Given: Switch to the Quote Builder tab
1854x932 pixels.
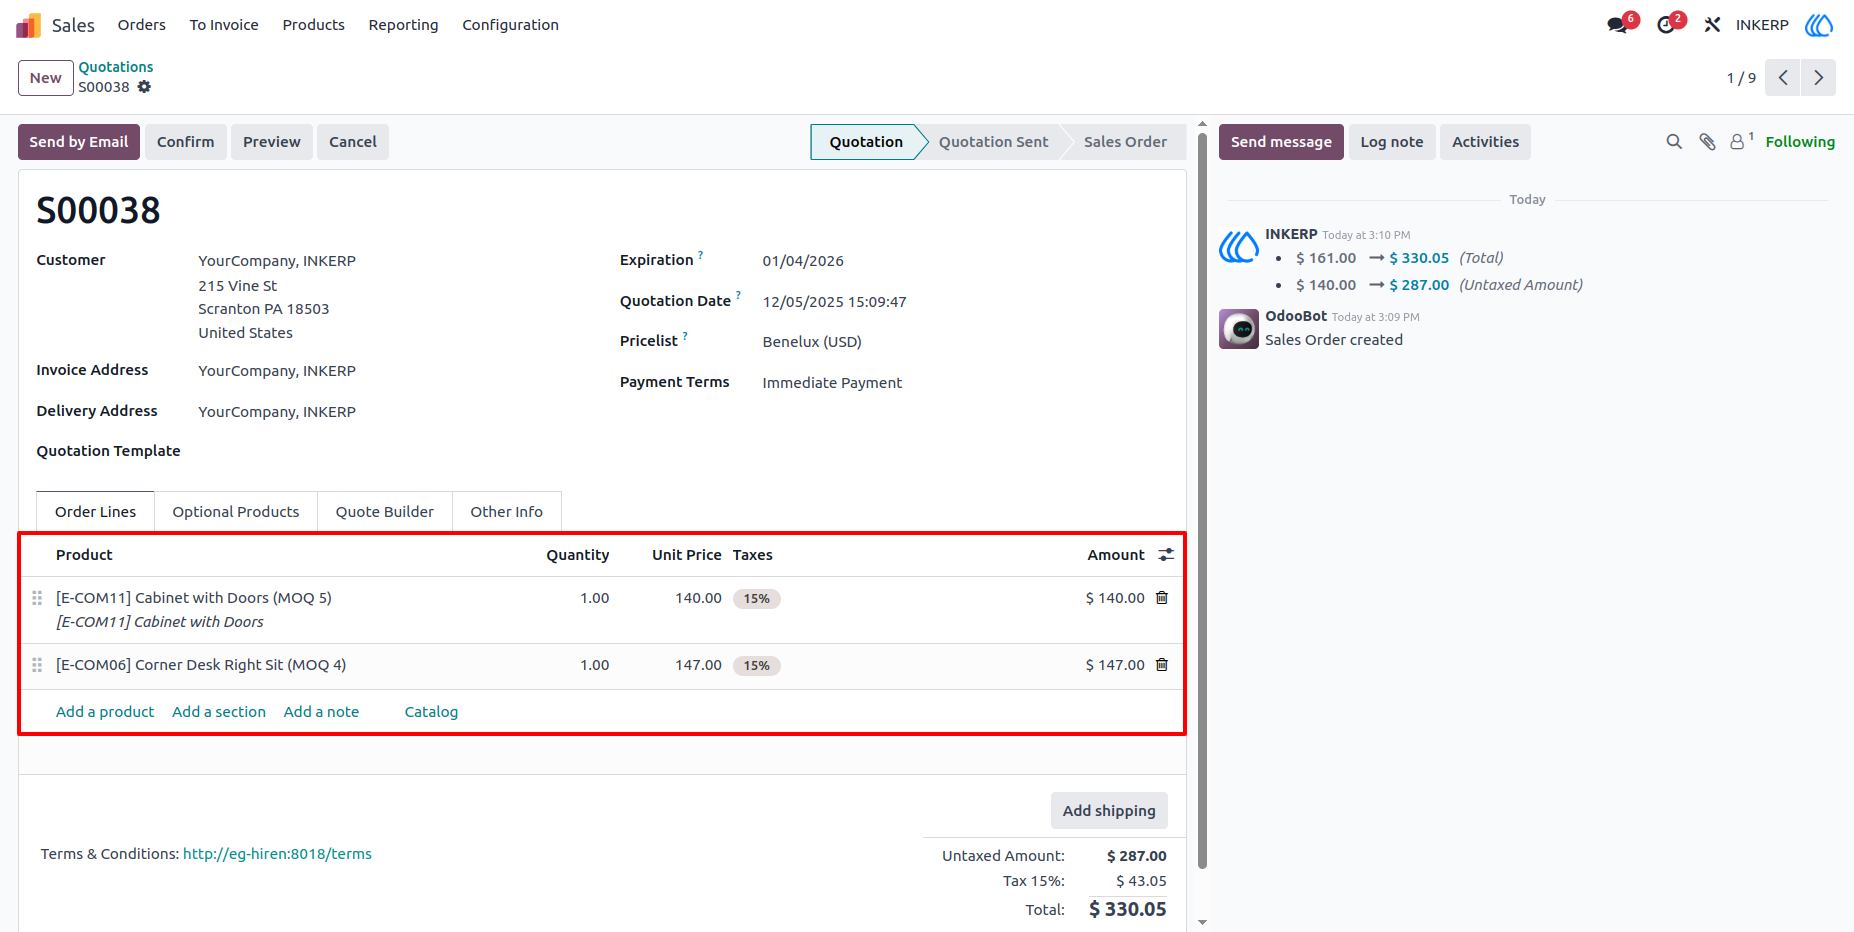Looking at the screenshot, I should [x=385, y=512].
